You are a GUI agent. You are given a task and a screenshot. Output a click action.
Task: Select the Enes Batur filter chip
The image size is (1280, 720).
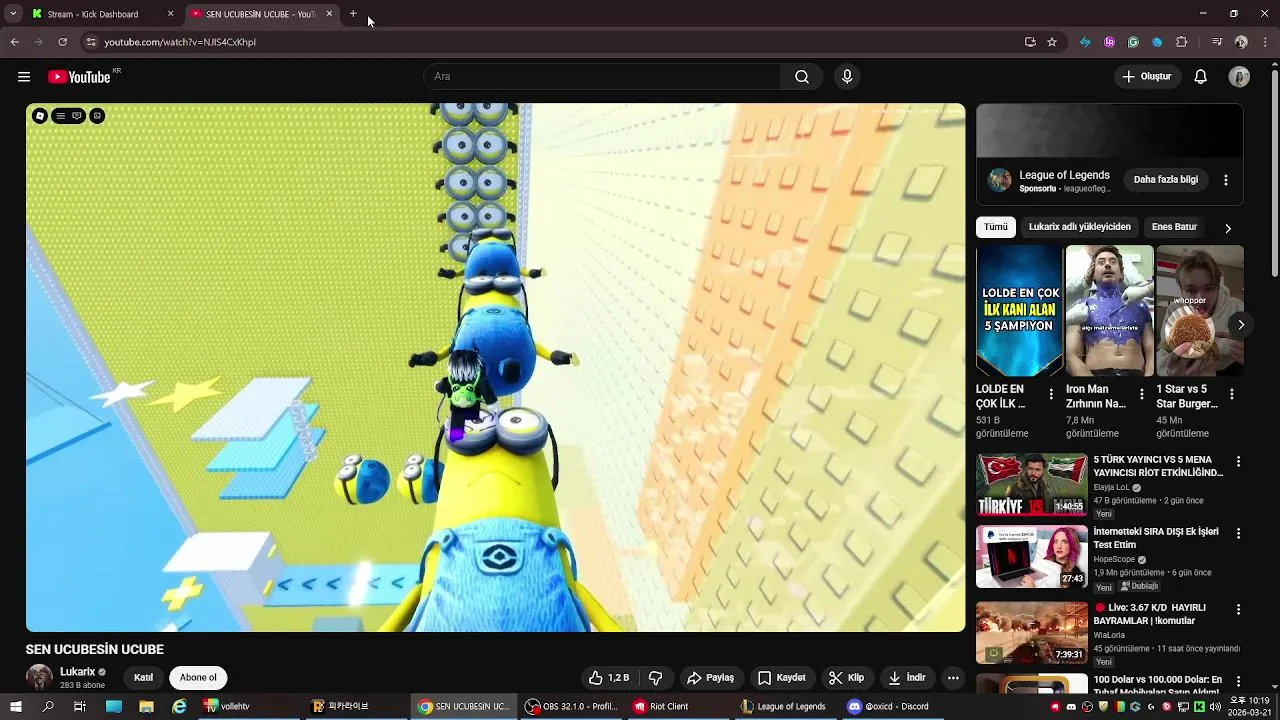pyautogui.click(x=1174, y=227)
